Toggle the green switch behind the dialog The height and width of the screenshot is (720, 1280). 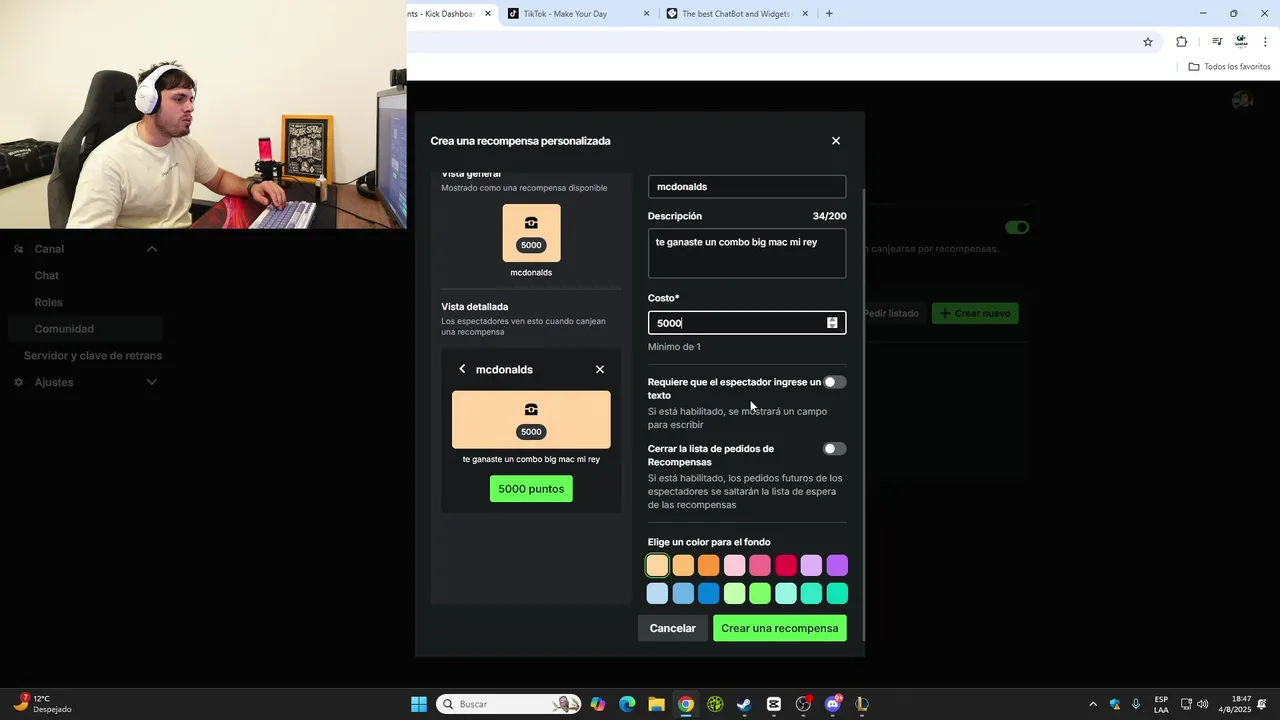click(1017, 227)
